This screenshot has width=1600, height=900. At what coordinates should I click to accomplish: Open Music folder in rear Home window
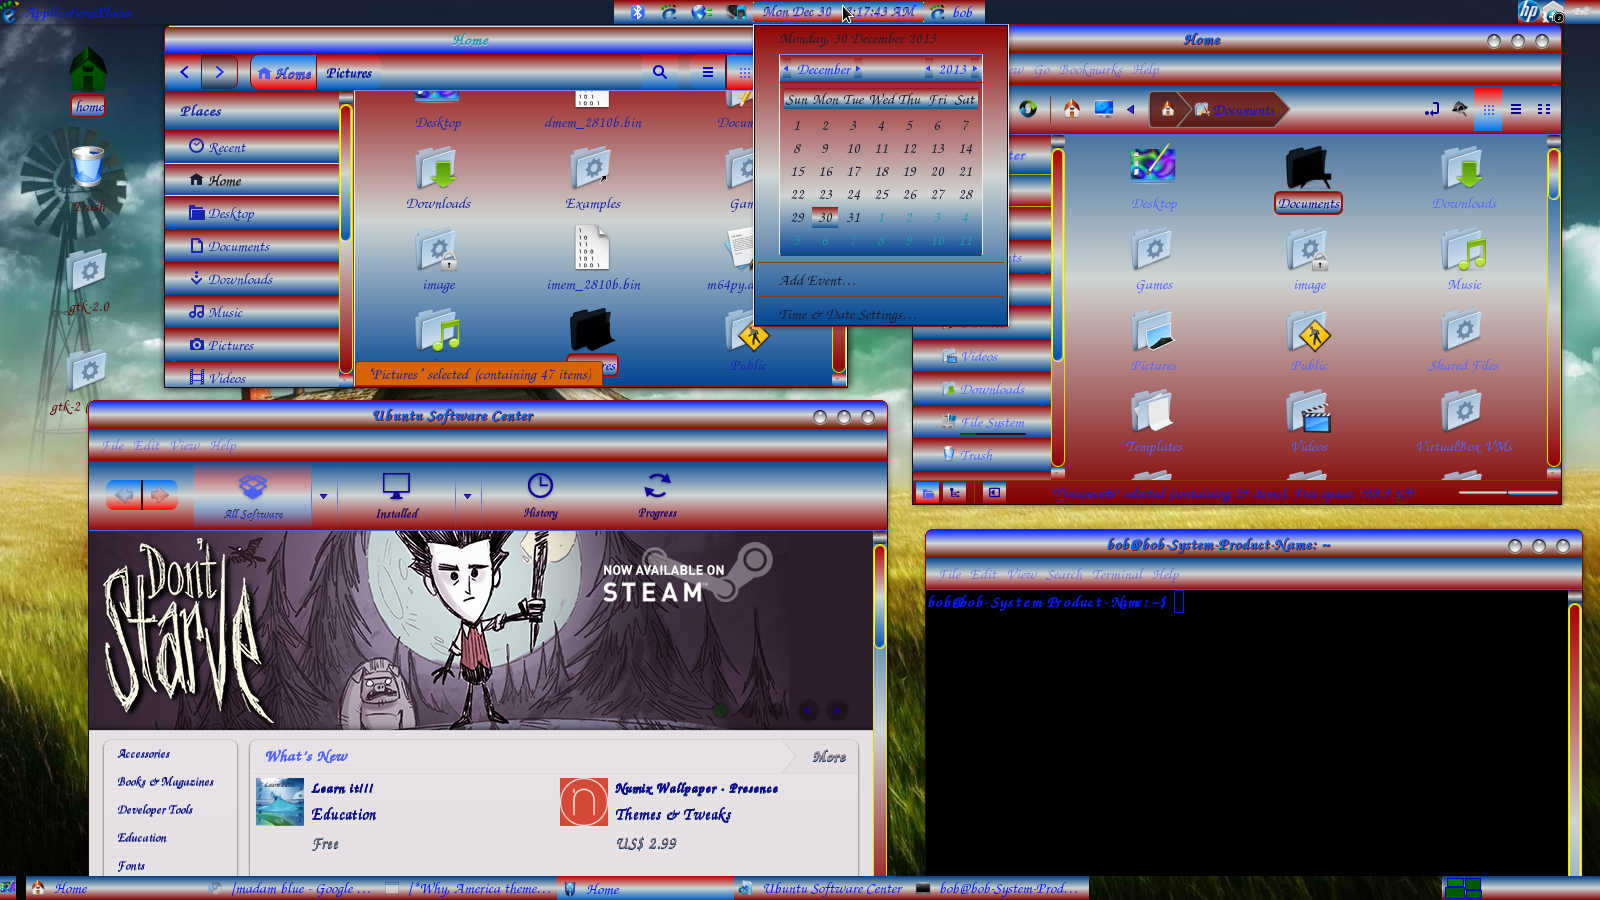click(1464, 260)
